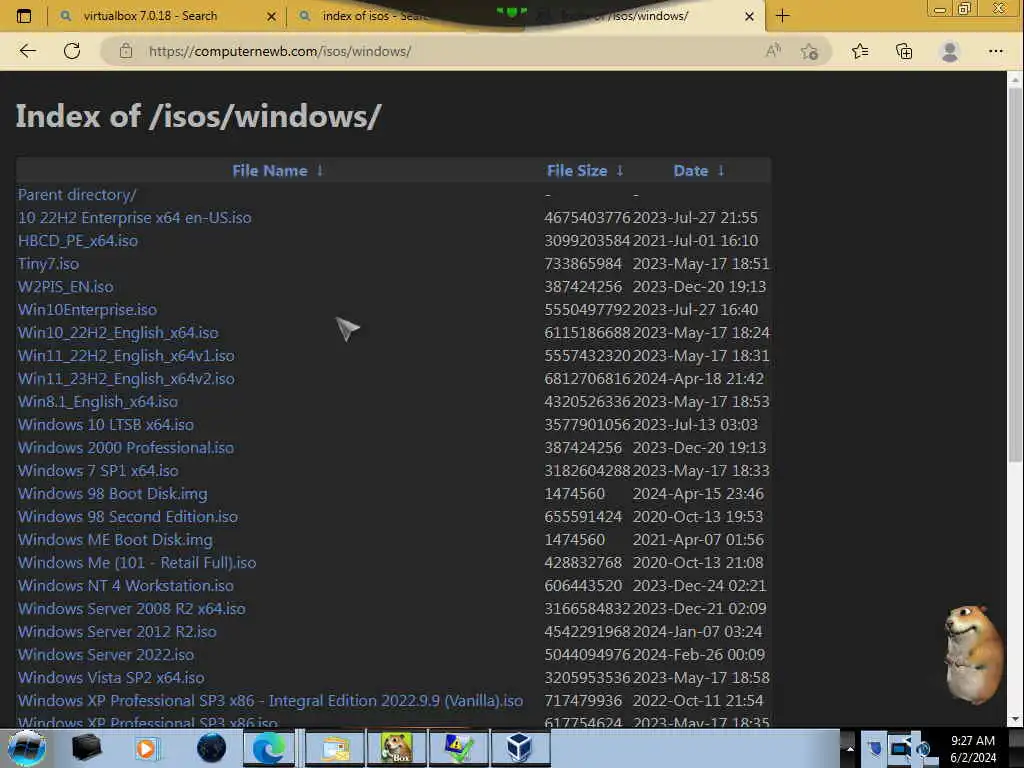Open the Collections icon

tap(904, 51)
